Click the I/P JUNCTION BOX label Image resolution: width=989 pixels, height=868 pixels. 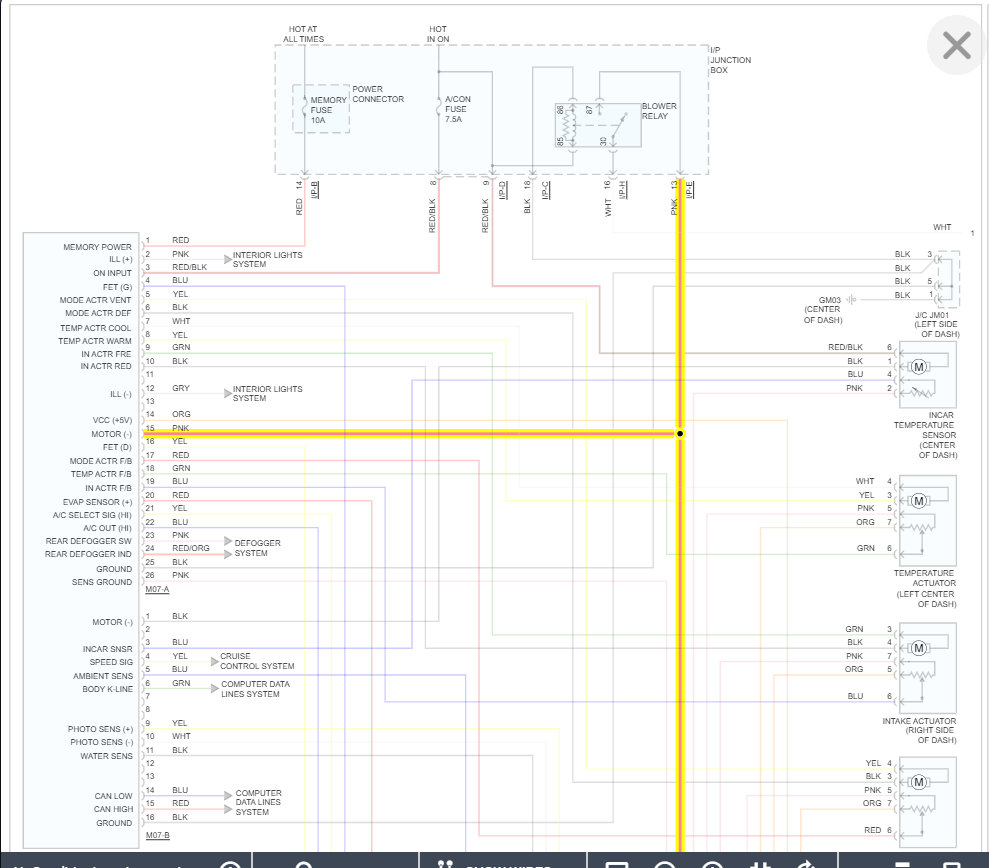click(730, 60)
